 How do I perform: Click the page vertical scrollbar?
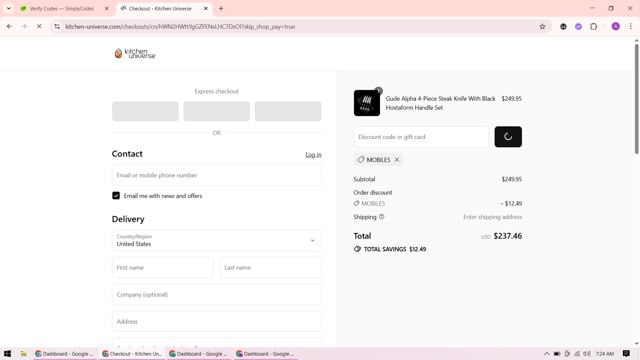point(636,99)
